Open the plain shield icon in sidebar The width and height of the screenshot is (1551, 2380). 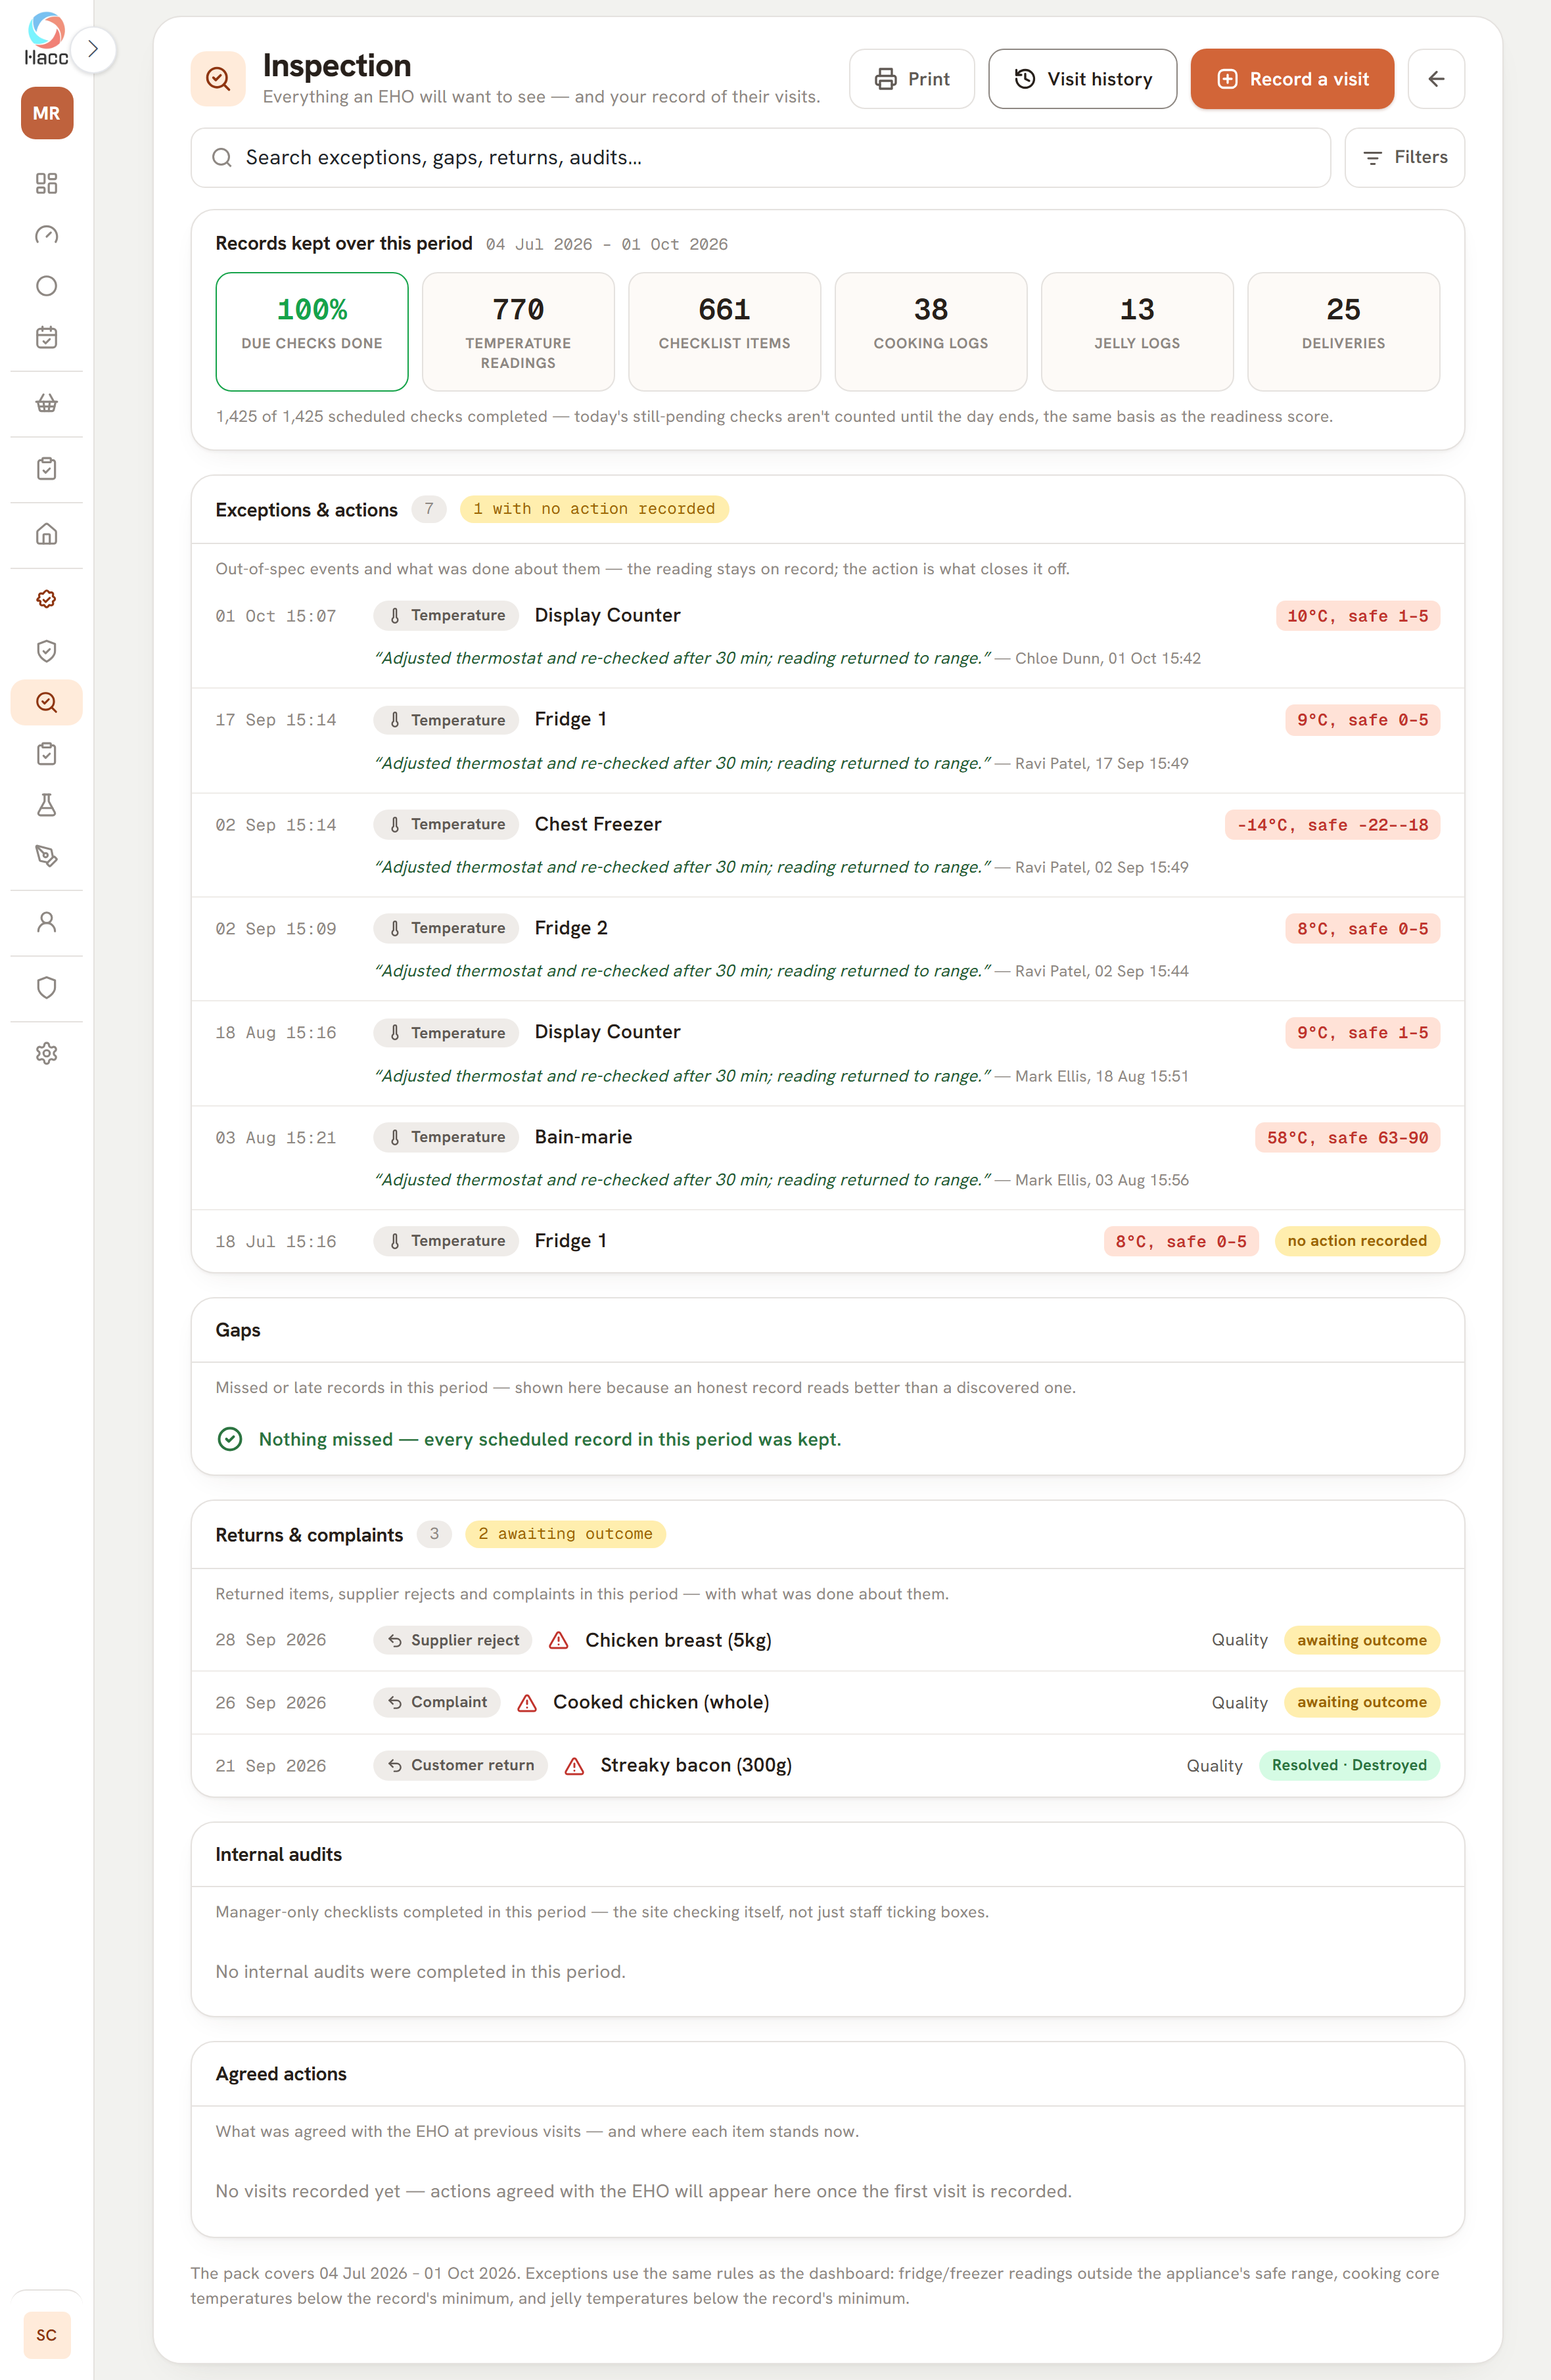pos(46,988)
